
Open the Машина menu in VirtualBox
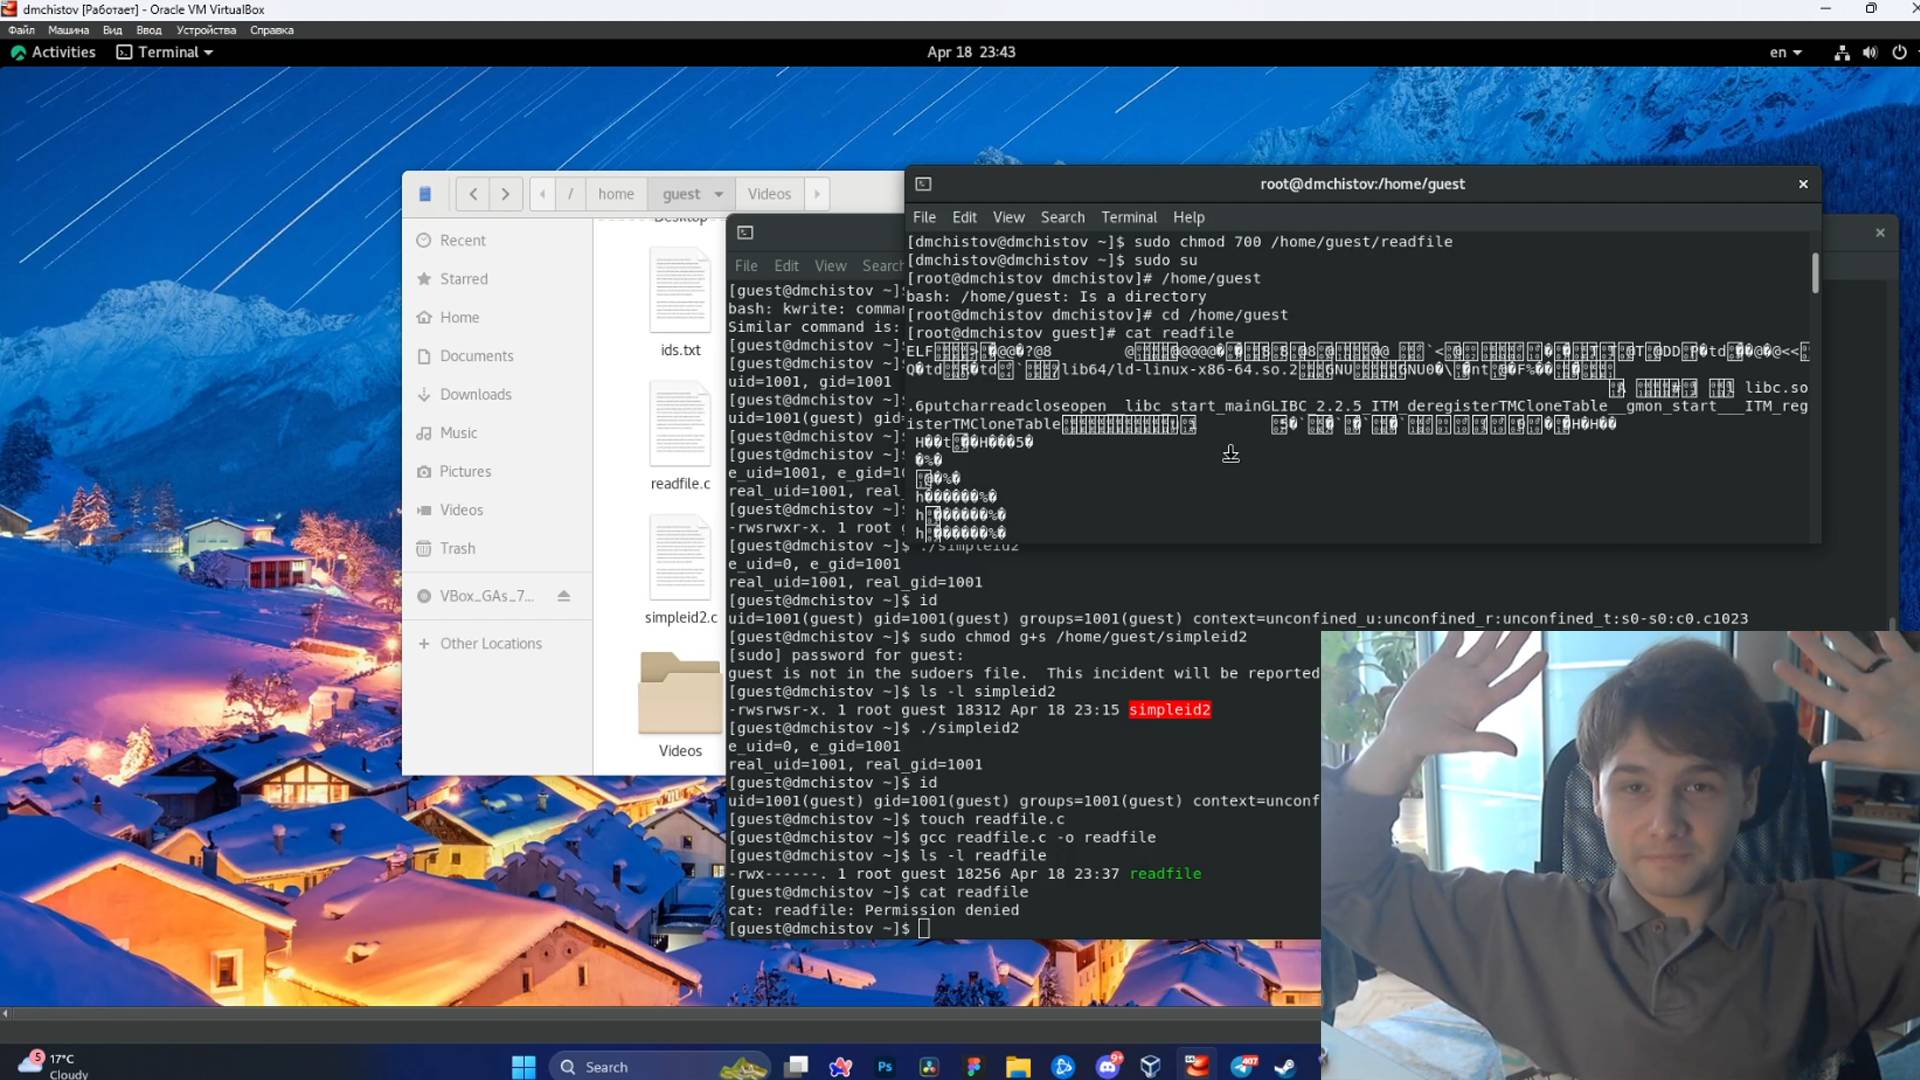68,30
